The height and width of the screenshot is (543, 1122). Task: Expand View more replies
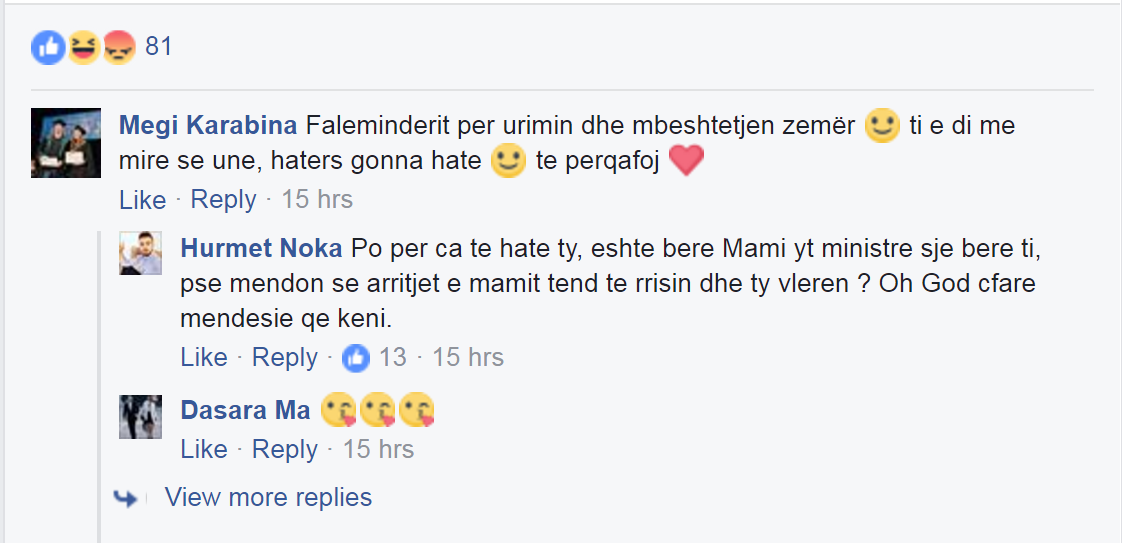tap(268, 497)
